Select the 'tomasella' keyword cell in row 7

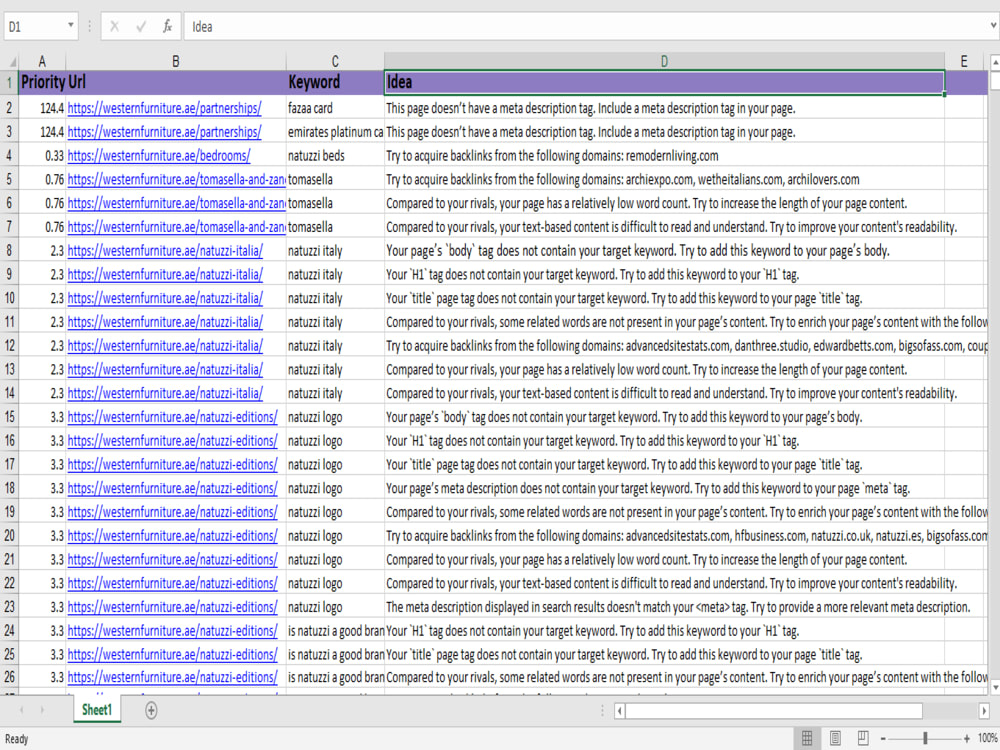pos(335,227)
